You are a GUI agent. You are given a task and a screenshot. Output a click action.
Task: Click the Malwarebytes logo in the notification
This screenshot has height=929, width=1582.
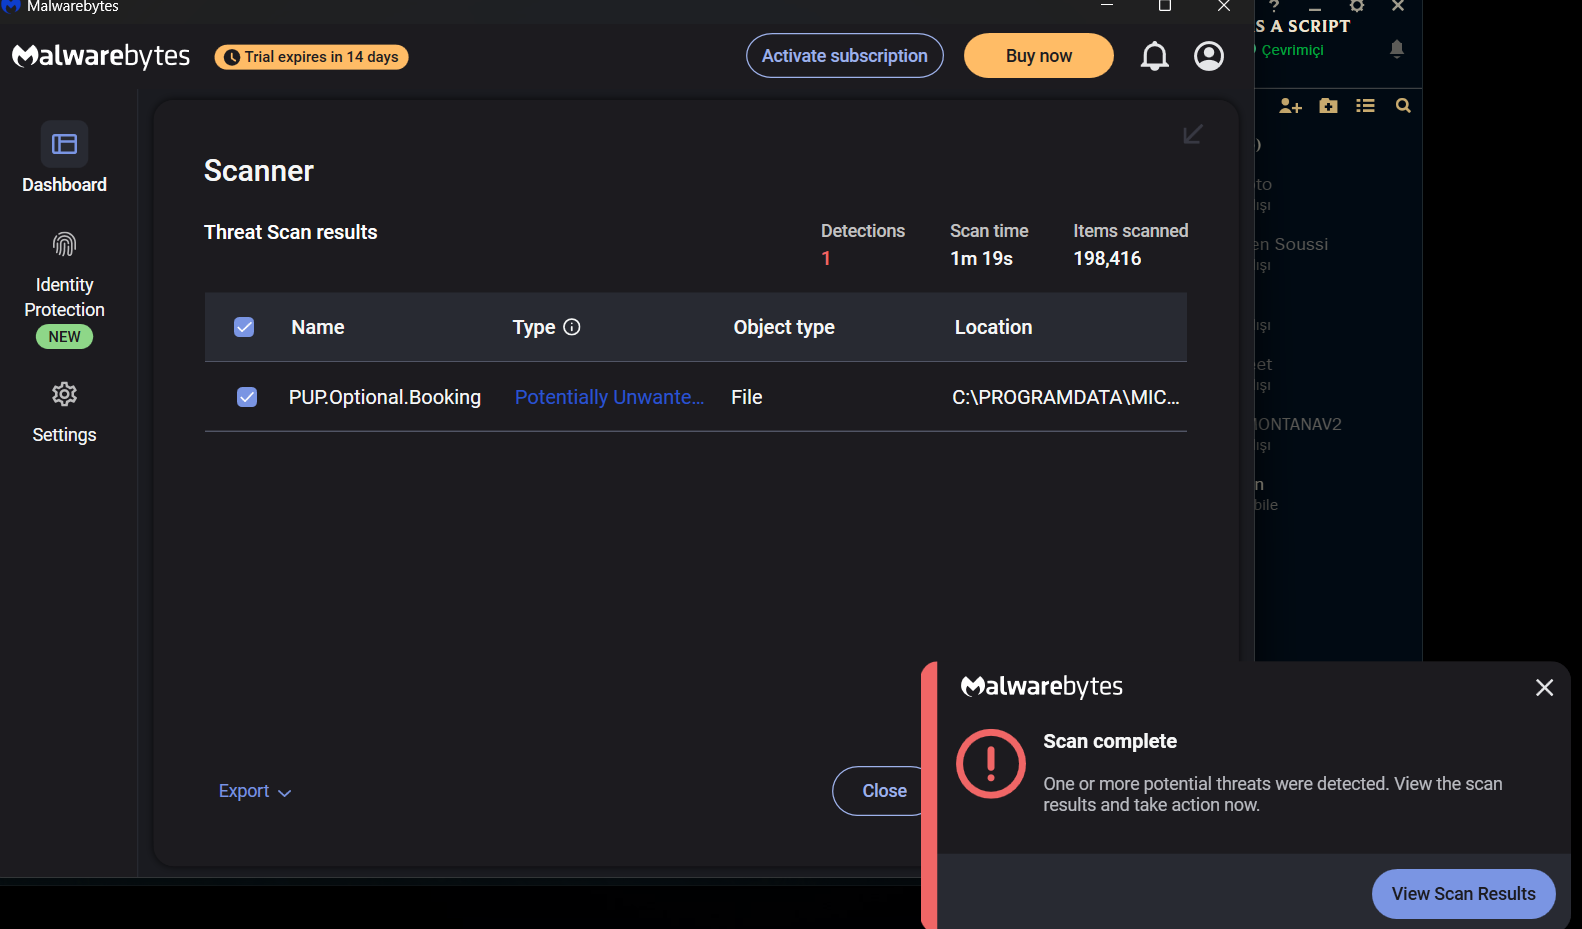pos(1041,686)
